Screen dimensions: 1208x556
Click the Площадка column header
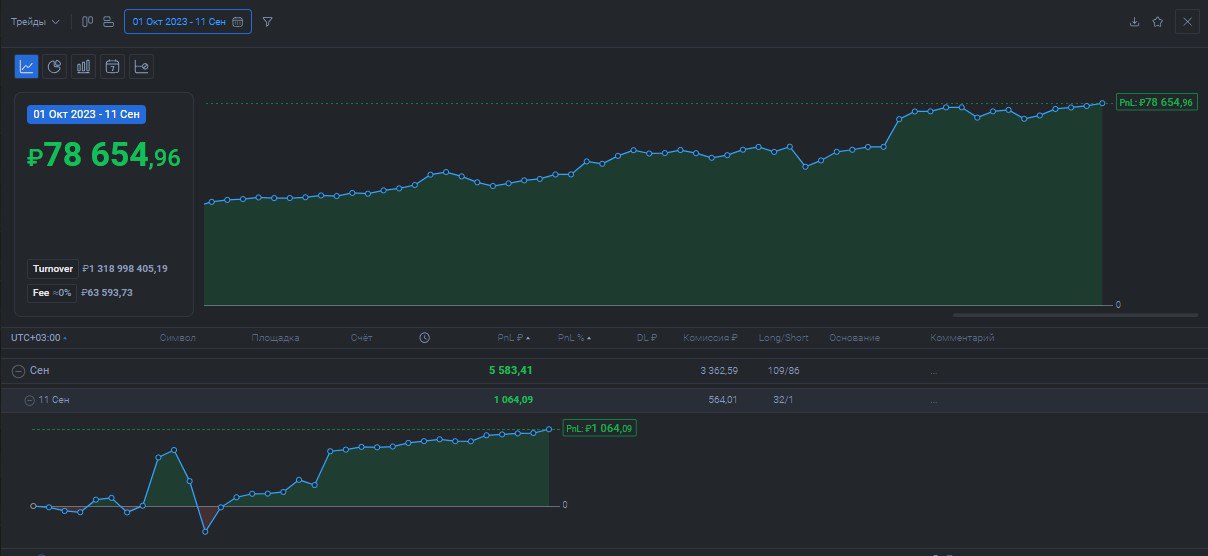coord(275,338)
